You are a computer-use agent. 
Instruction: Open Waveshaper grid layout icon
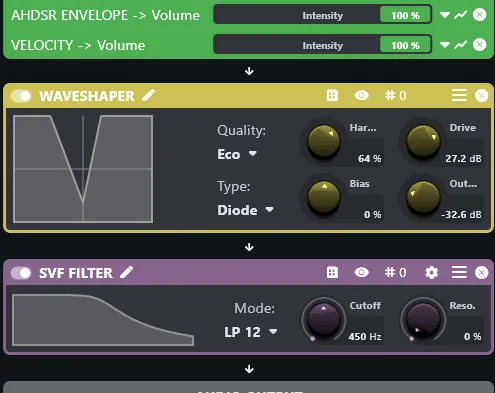(x=332, y=96)
